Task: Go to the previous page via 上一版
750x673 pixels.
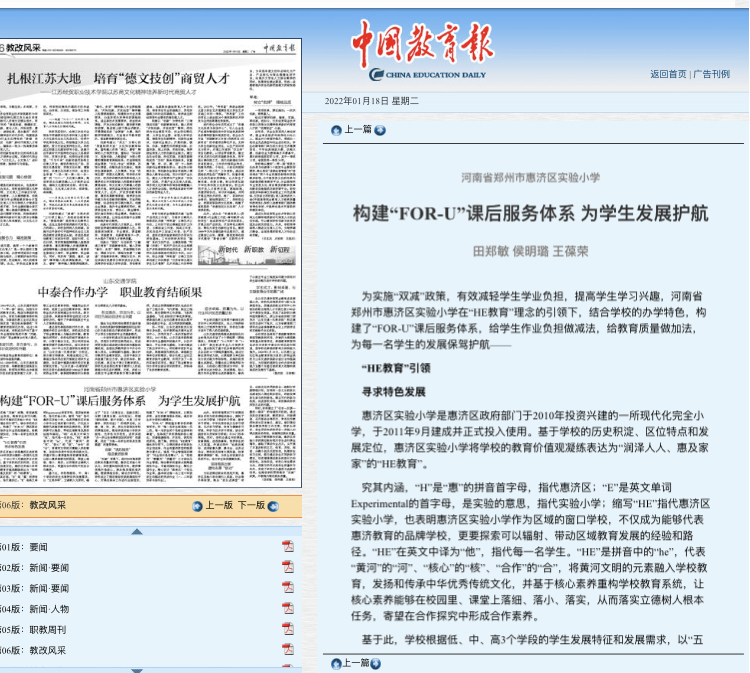Action: click(219, 505)
